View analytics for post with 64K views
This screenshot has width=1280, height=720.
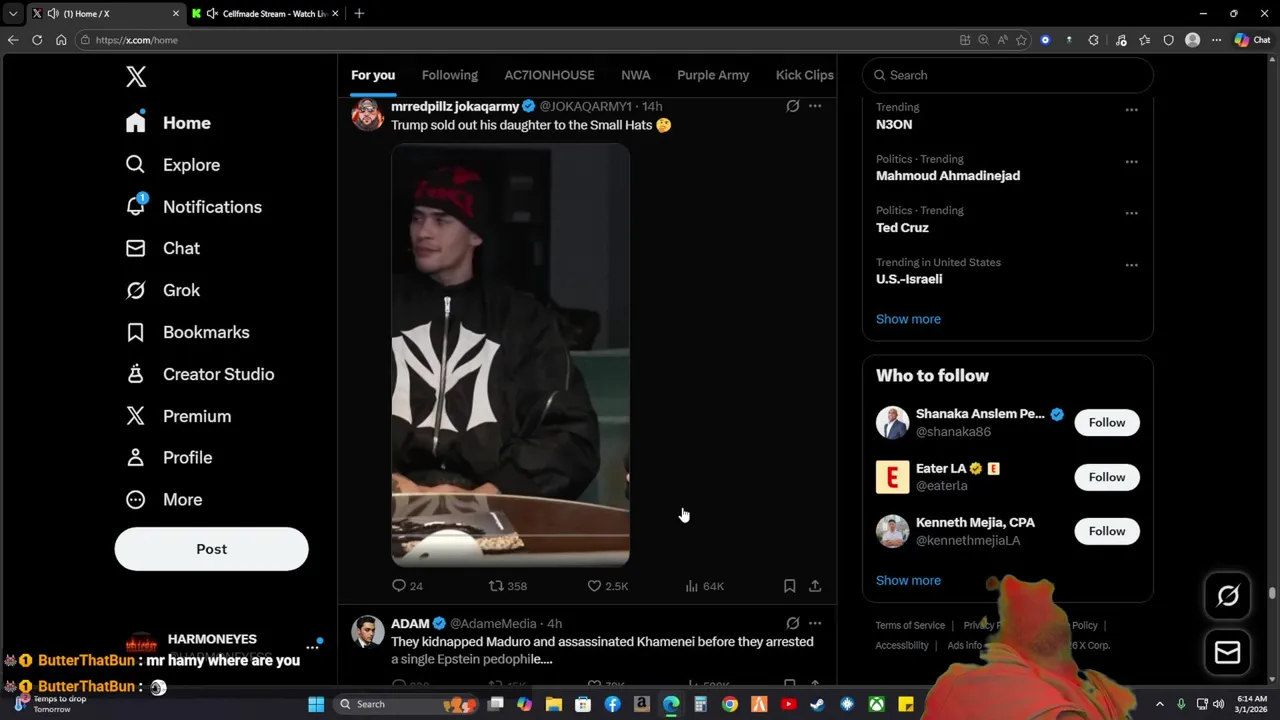point(704,586)
